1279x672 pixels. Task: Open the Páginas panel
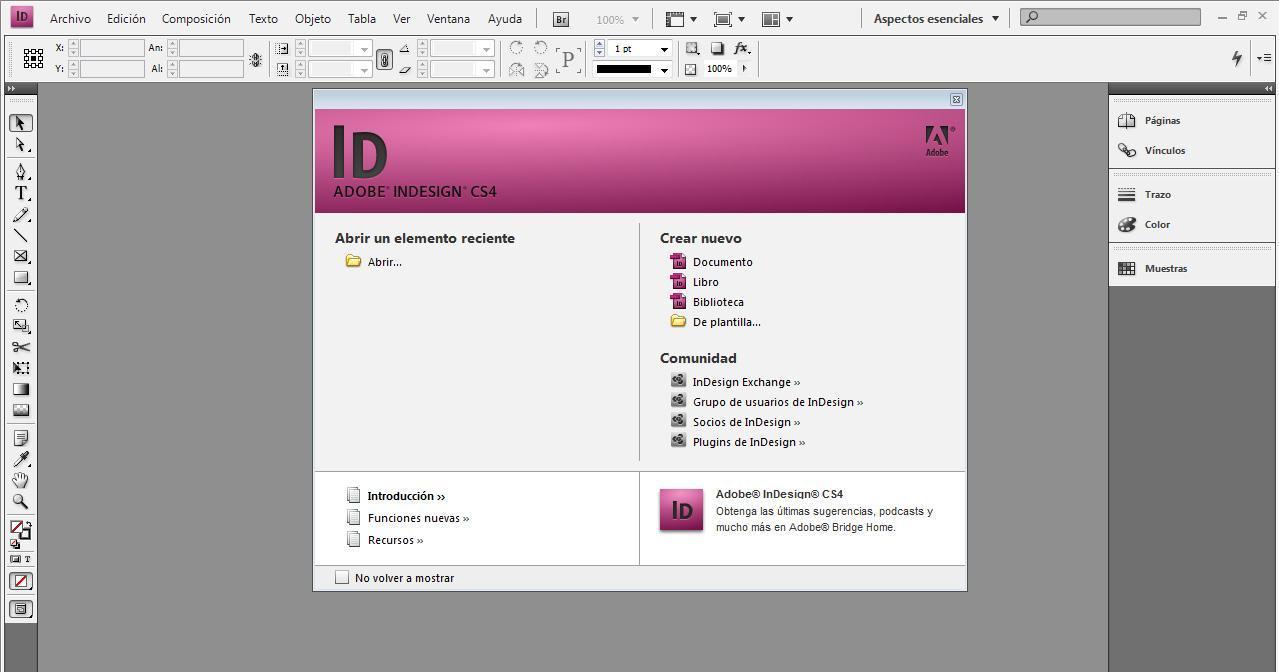coord(1162,120)
